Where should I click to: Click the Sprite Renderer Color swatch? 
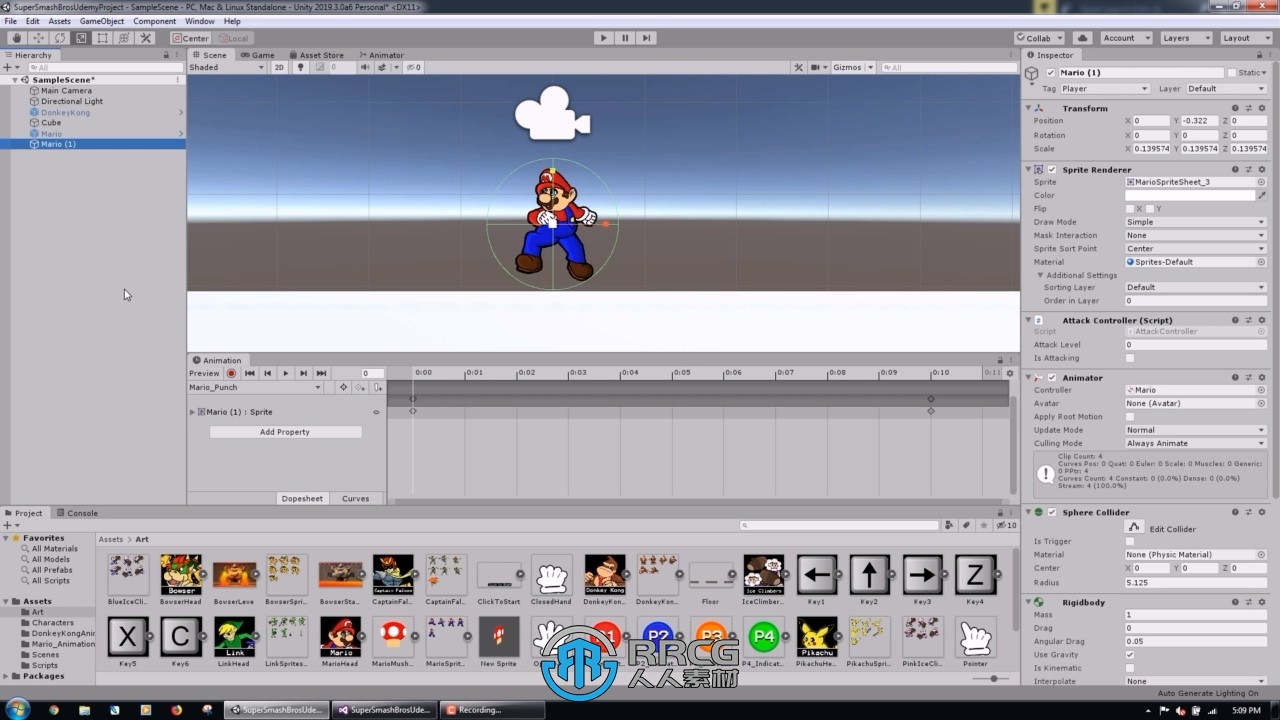point(1190,195)
